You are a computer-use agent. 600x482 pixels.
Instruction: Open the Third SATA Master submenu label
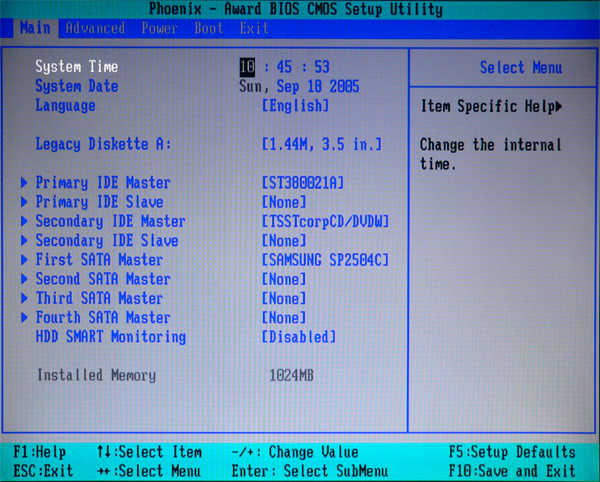[99, 298]
